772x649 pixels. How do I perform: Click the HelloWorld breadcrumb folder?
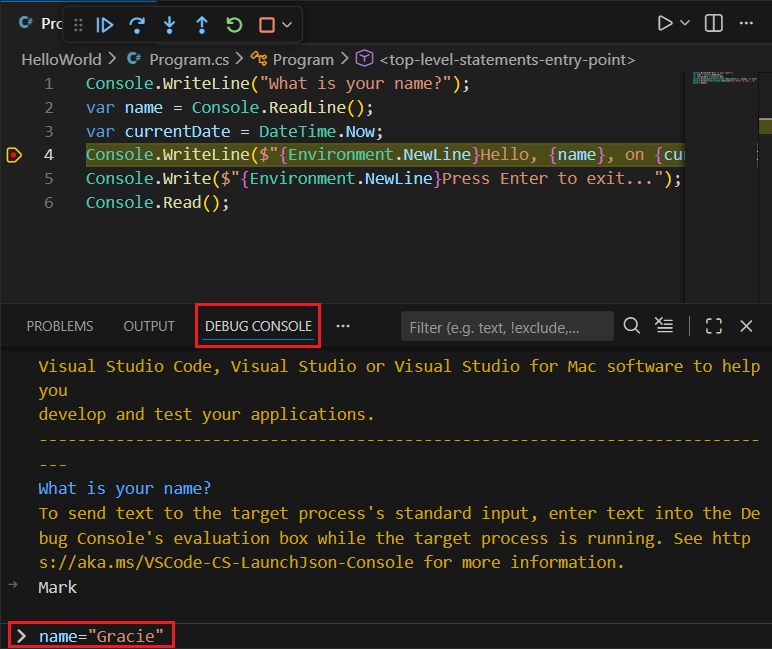(x=61, y=60)
